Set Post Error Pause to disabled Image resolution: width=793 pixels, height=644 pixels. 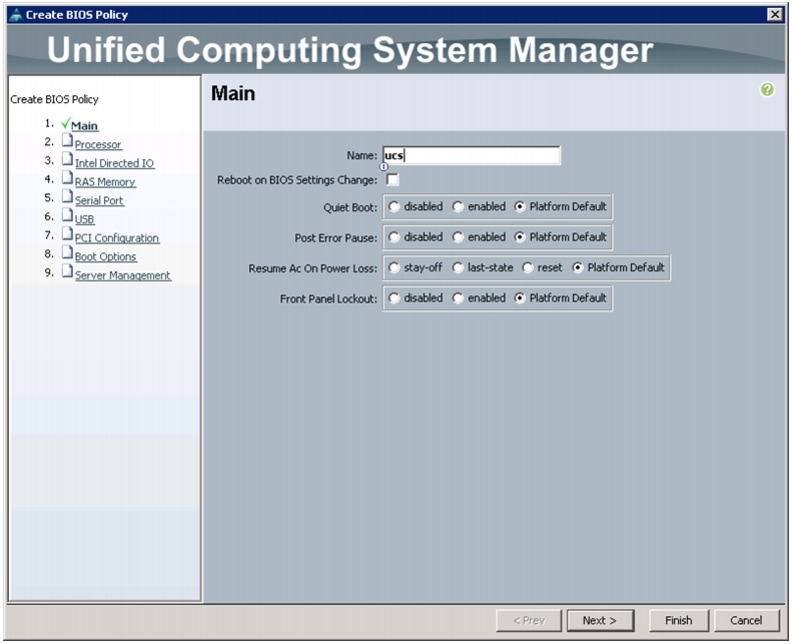(x=394, y=237)
